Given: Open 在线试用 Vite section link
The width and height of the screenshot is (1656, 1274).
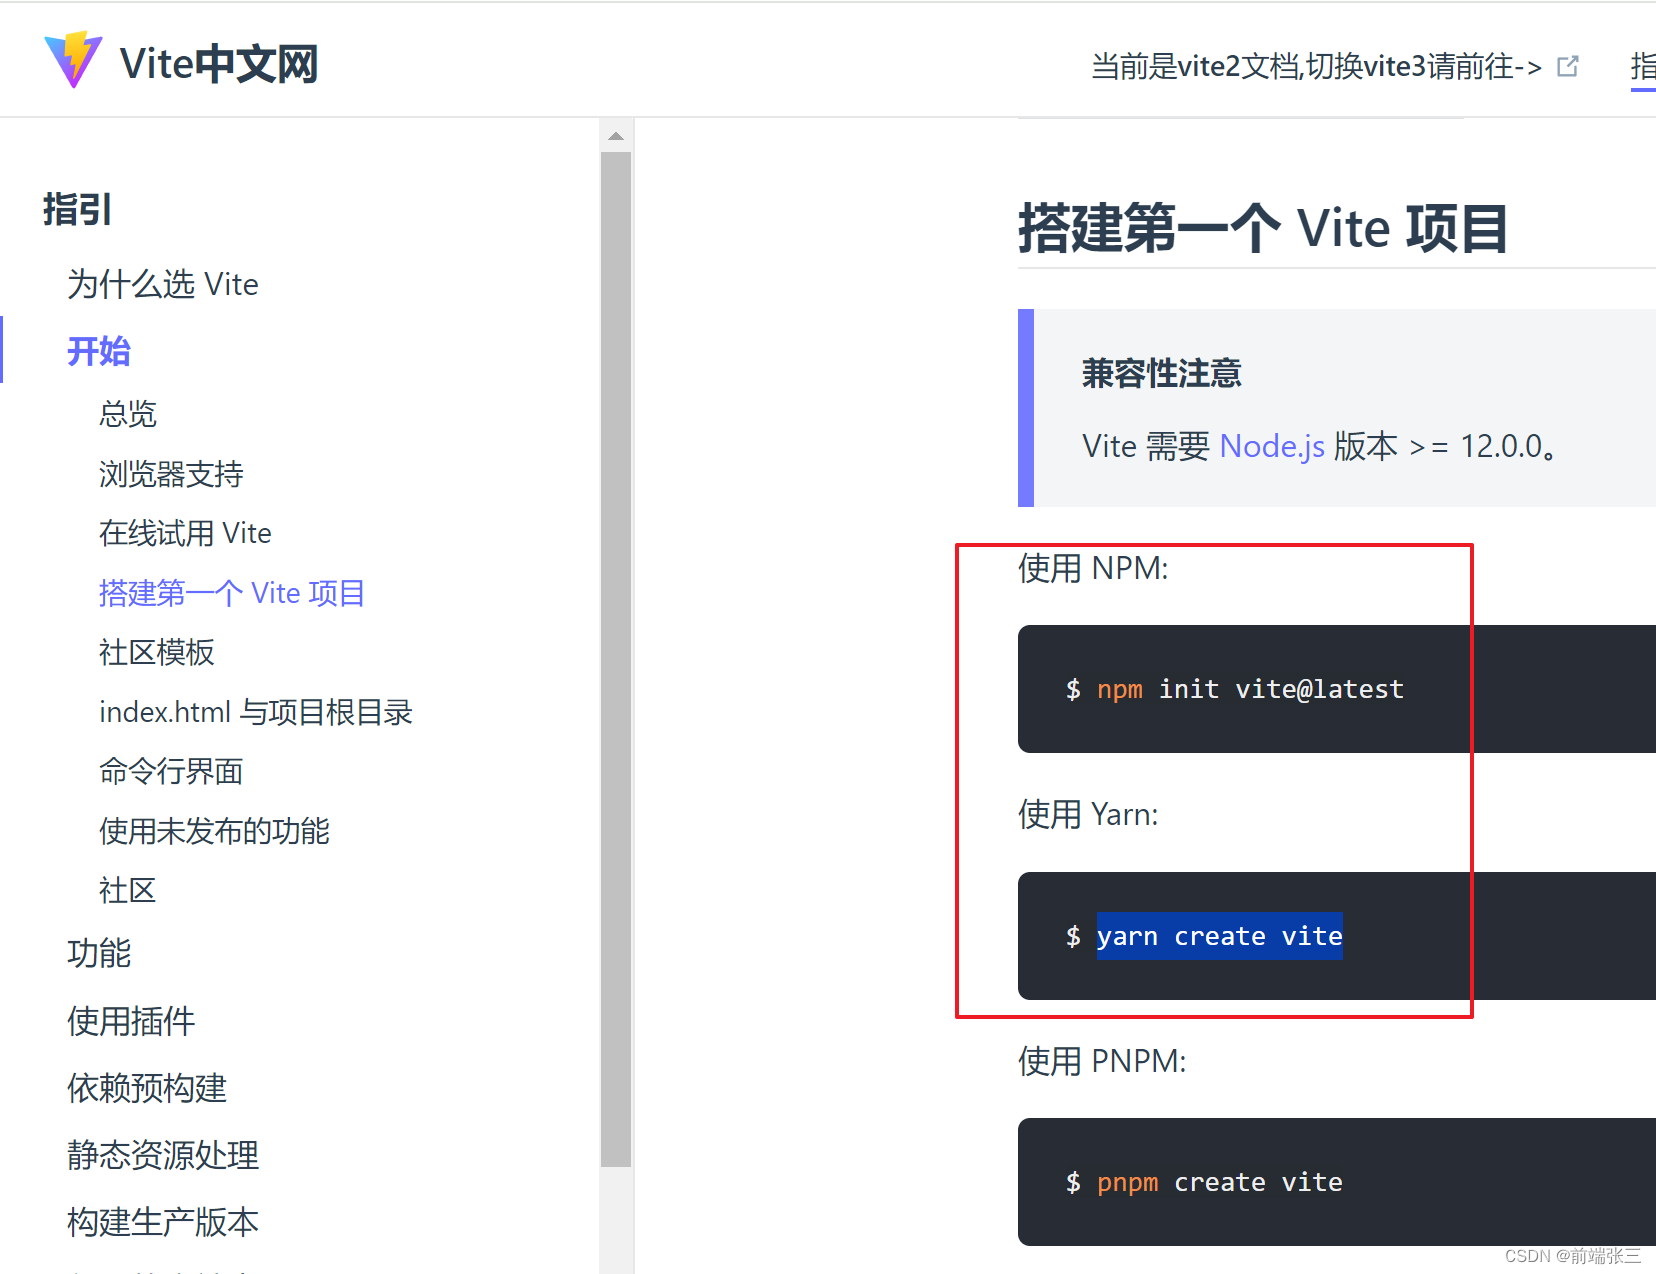Looking at the screenshot, I should coord(185,533).
